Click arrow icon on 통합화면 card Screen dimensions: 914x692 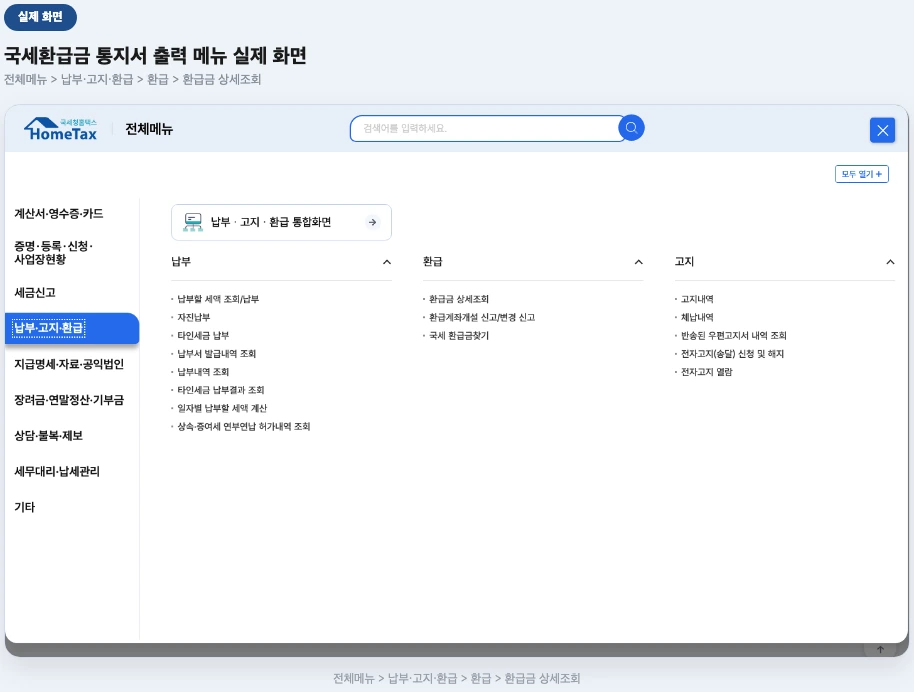[x=372, y=222]
